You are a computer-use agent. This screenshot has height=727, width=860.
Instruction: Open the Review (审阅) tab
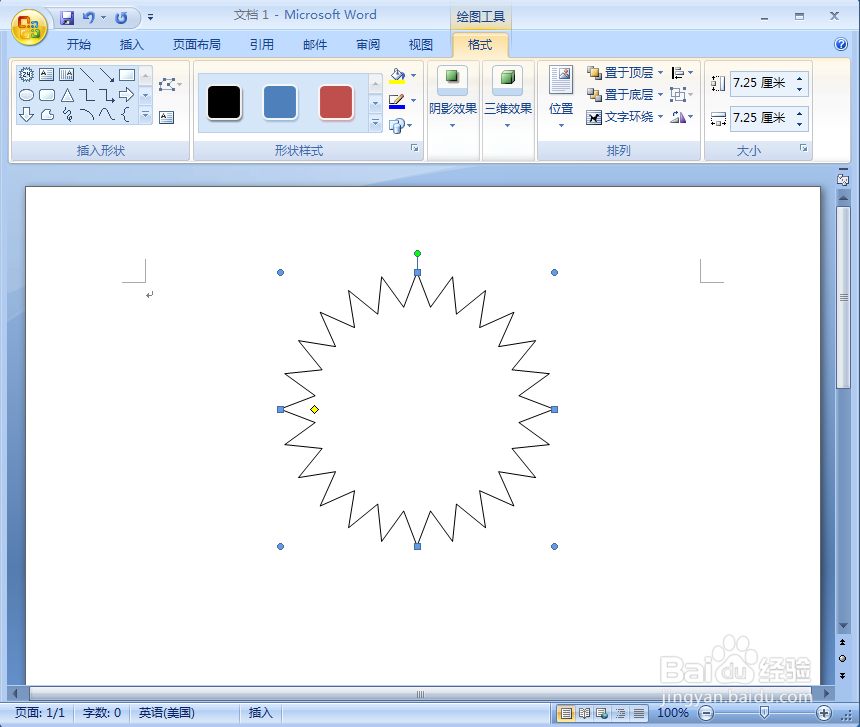tap(368, 44)
